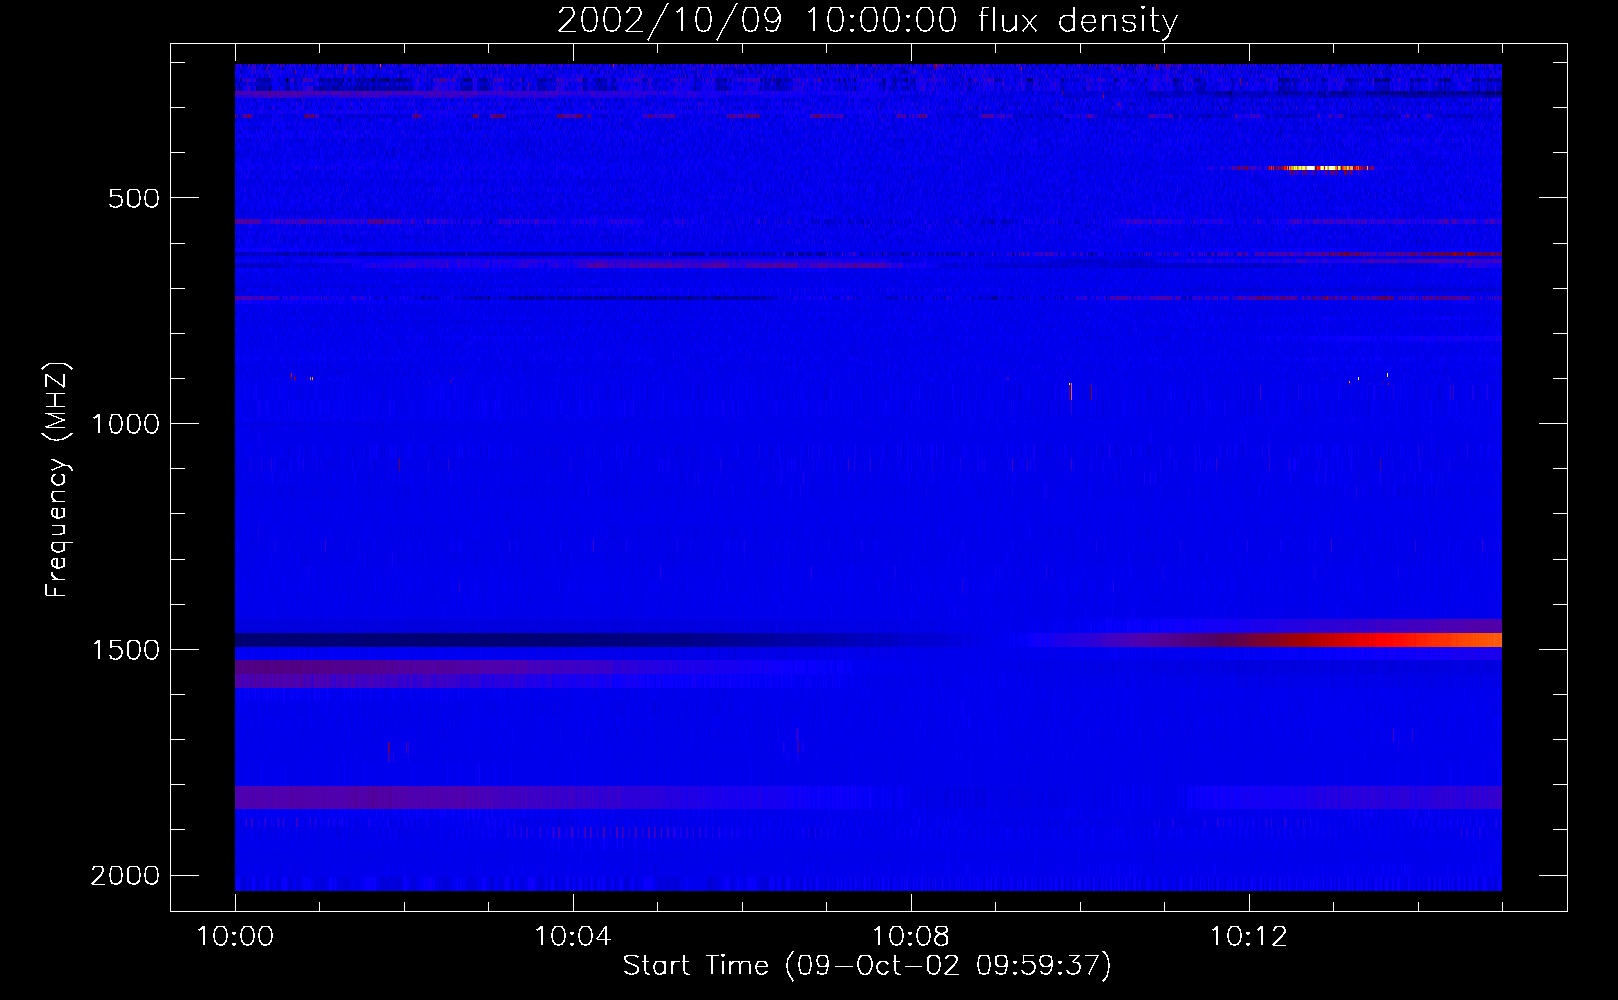The height and width of the screenshot is (1000, 1618).
Task: Click the 2000 frequency tick label
Action: point(125,876)
